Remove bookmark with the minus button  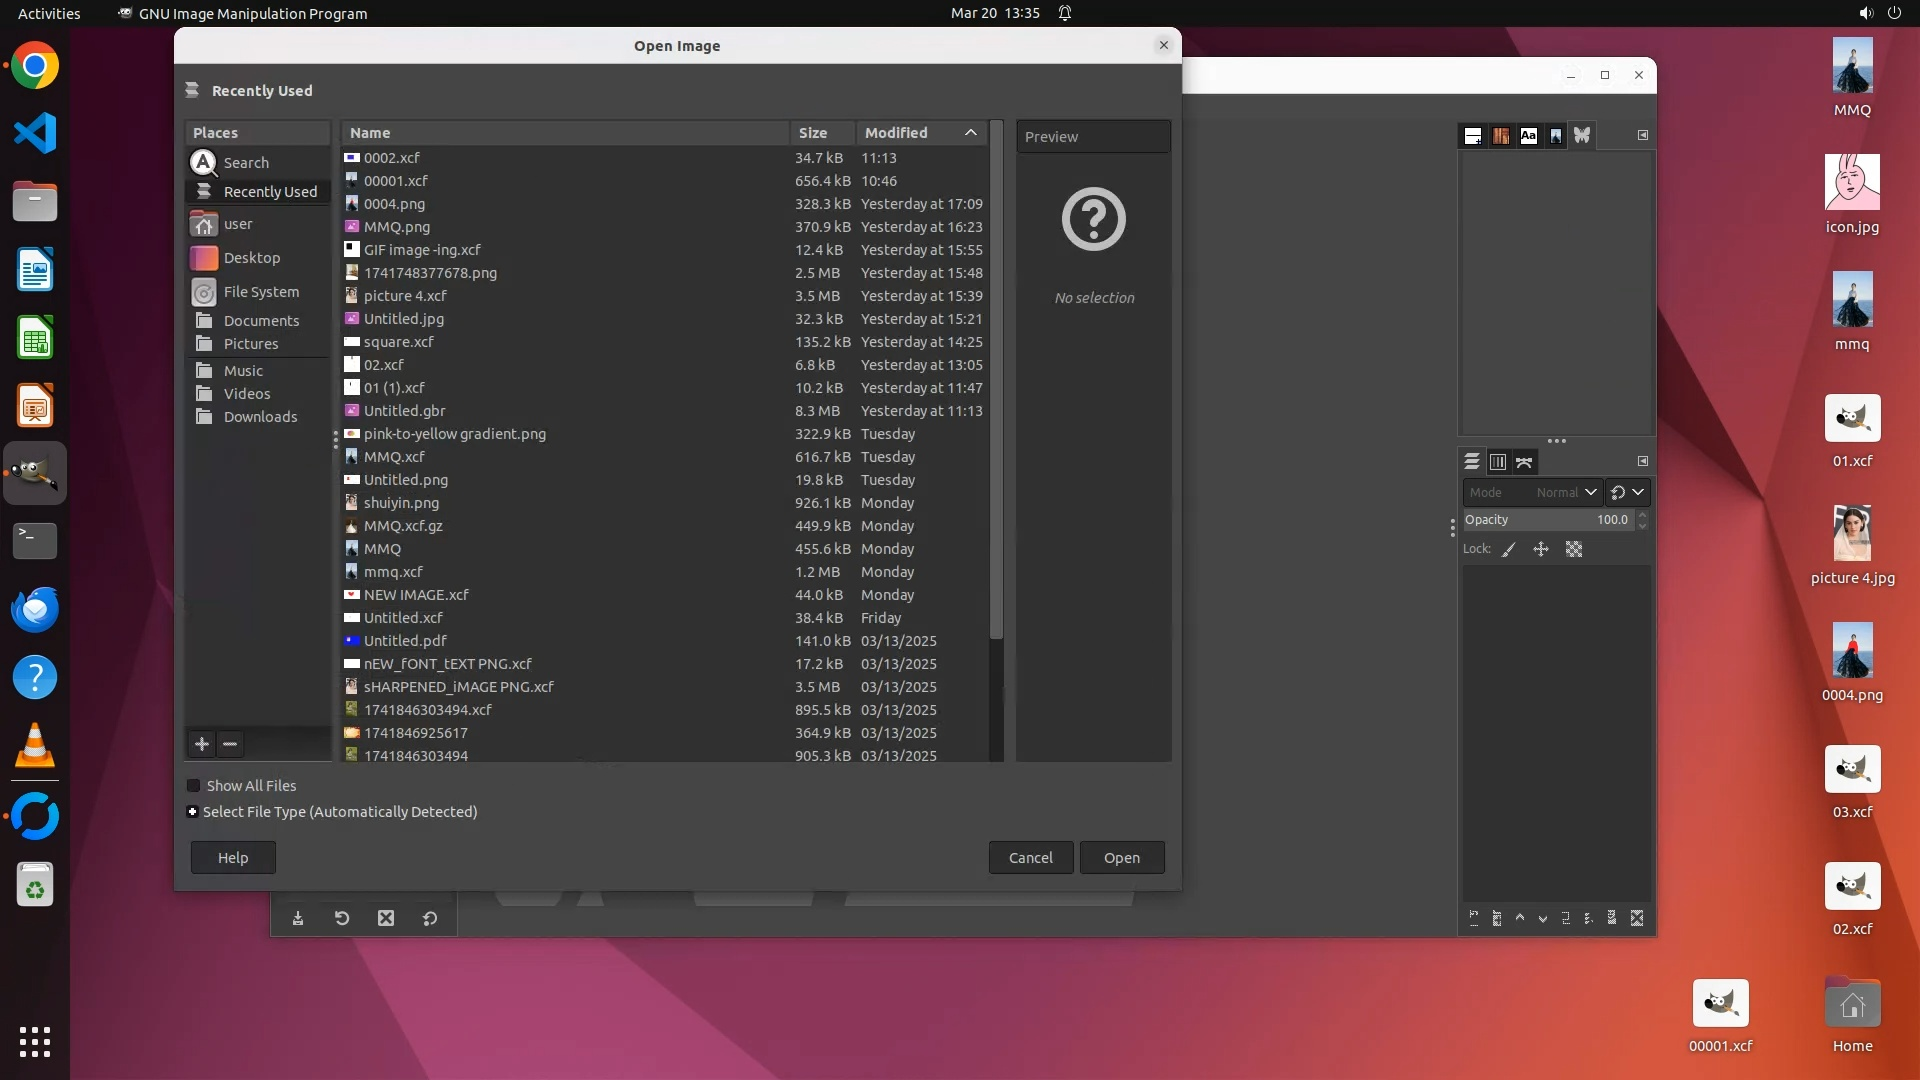(x=230, y=744)
